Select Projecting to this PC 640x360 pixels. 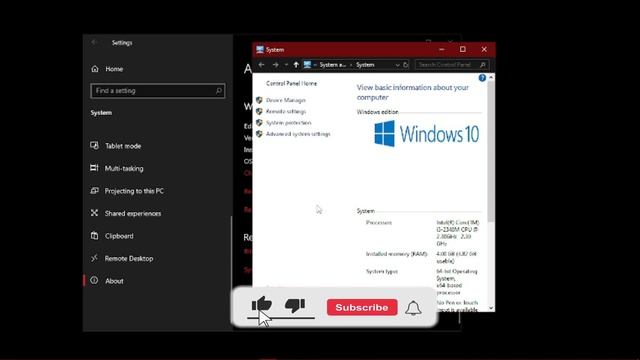coord(134,191)
